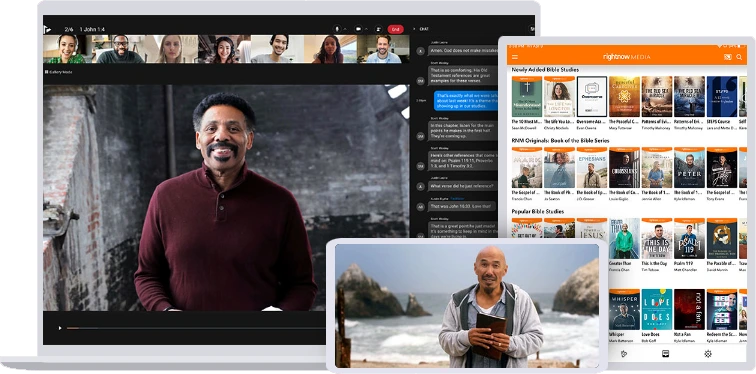
Task: Click the session title '1 John 1:4'
Action: coord(93,29)
